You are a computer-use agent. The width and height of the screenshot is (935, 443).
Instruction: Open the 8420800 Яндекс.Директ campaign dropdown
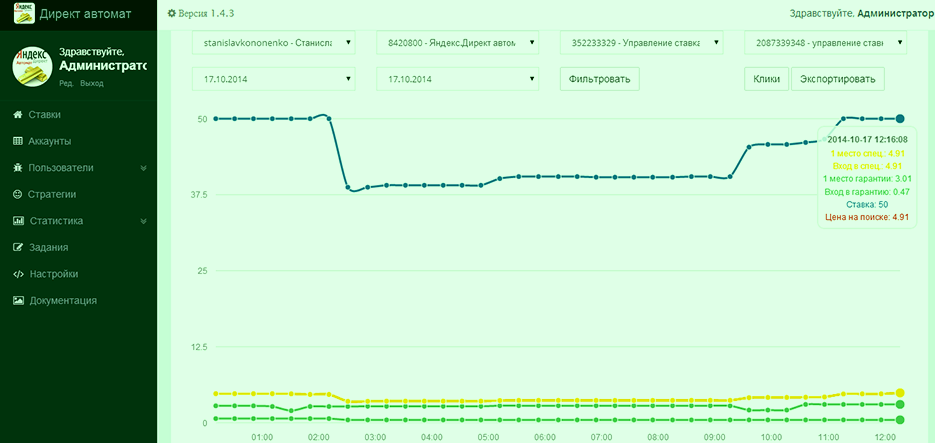click(458, 43)
